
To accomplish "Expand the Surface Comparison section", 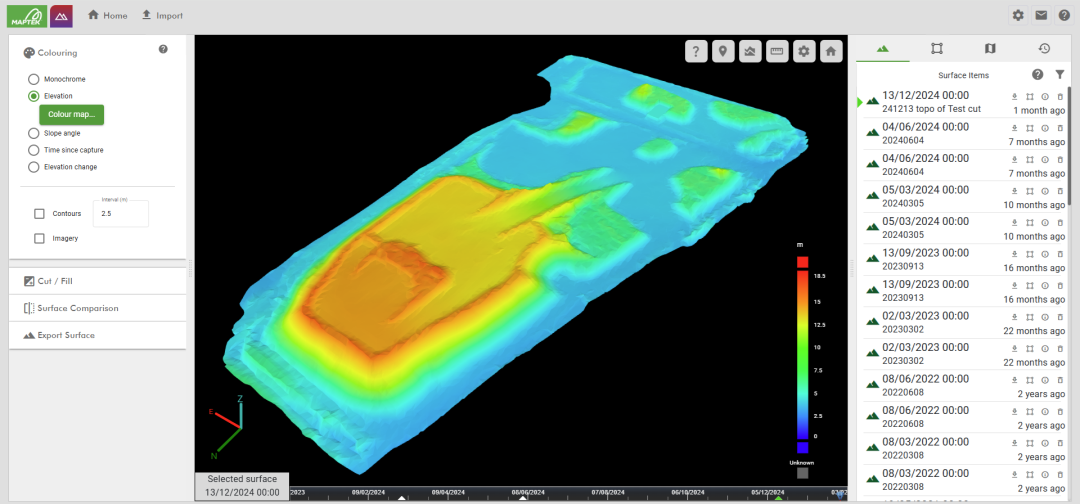I will point(97,308).
